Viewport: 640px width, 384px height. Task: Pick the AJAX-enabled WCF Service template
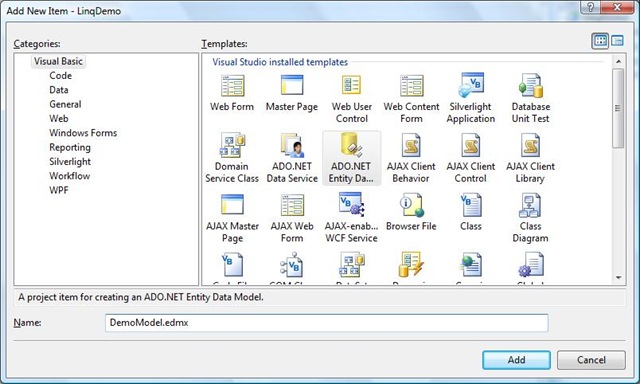[351, 218]
